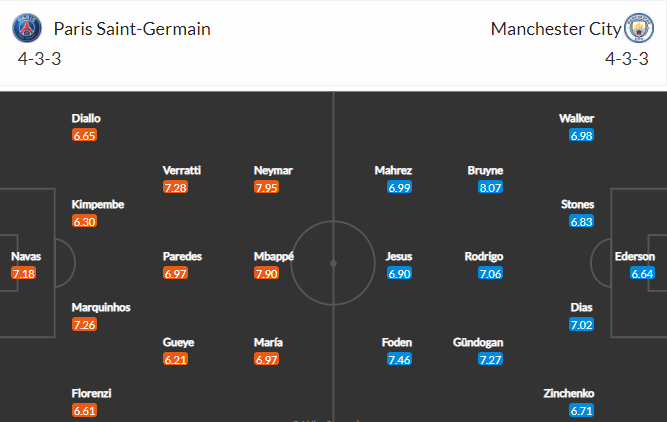The image size is (667, 422).
Task: Click player name Rodrigo
Action: click(x=484, y=257)
